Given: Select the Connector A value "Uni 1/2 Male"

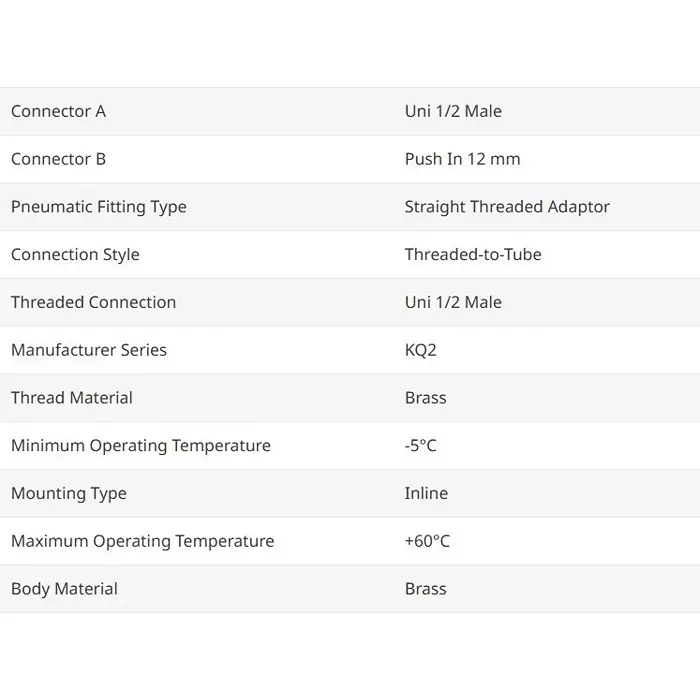Looking at the screenshot, I should coord(453,111).
